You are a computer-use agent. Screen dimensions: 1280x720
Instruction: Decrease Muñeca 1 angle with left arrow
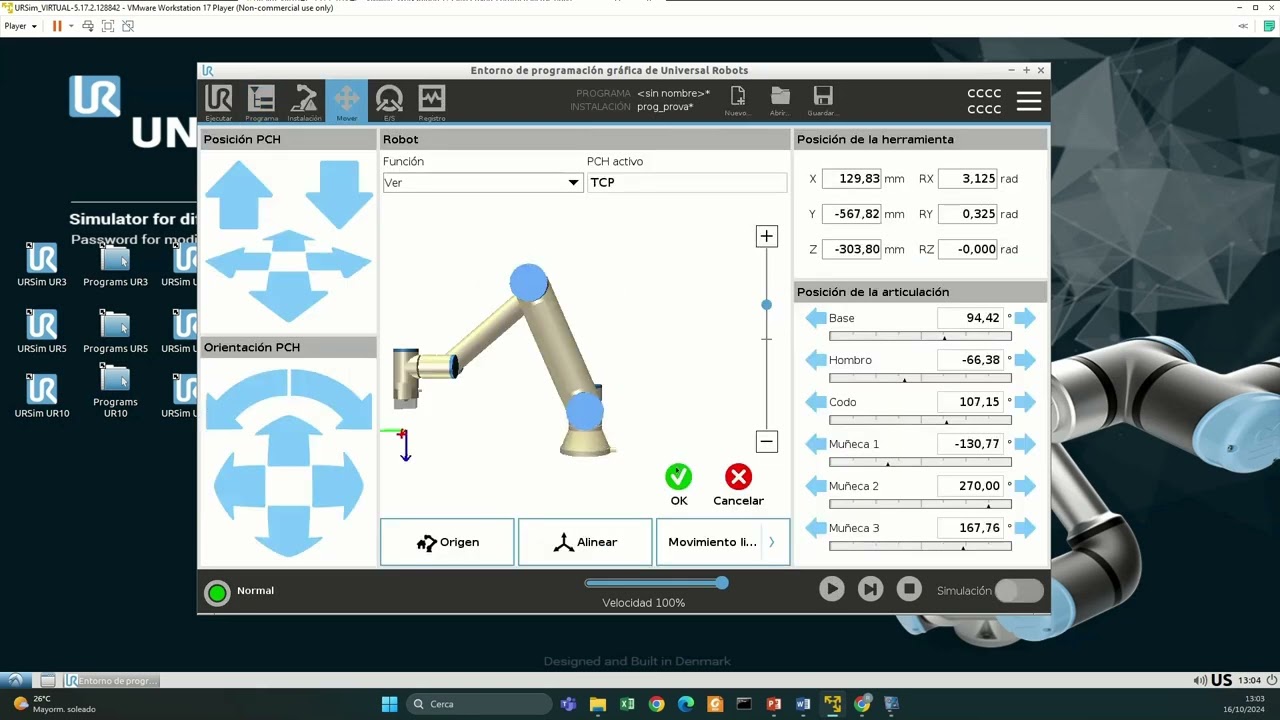click(x=816, y=444)
